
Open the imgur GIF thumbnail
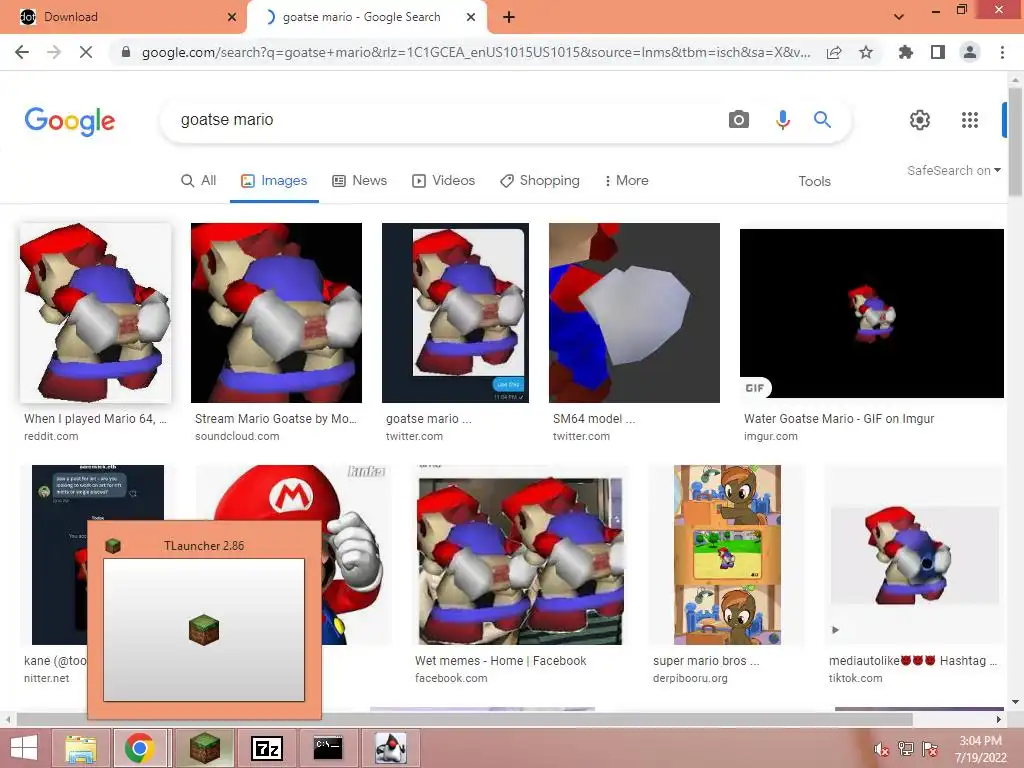(871, 313)
